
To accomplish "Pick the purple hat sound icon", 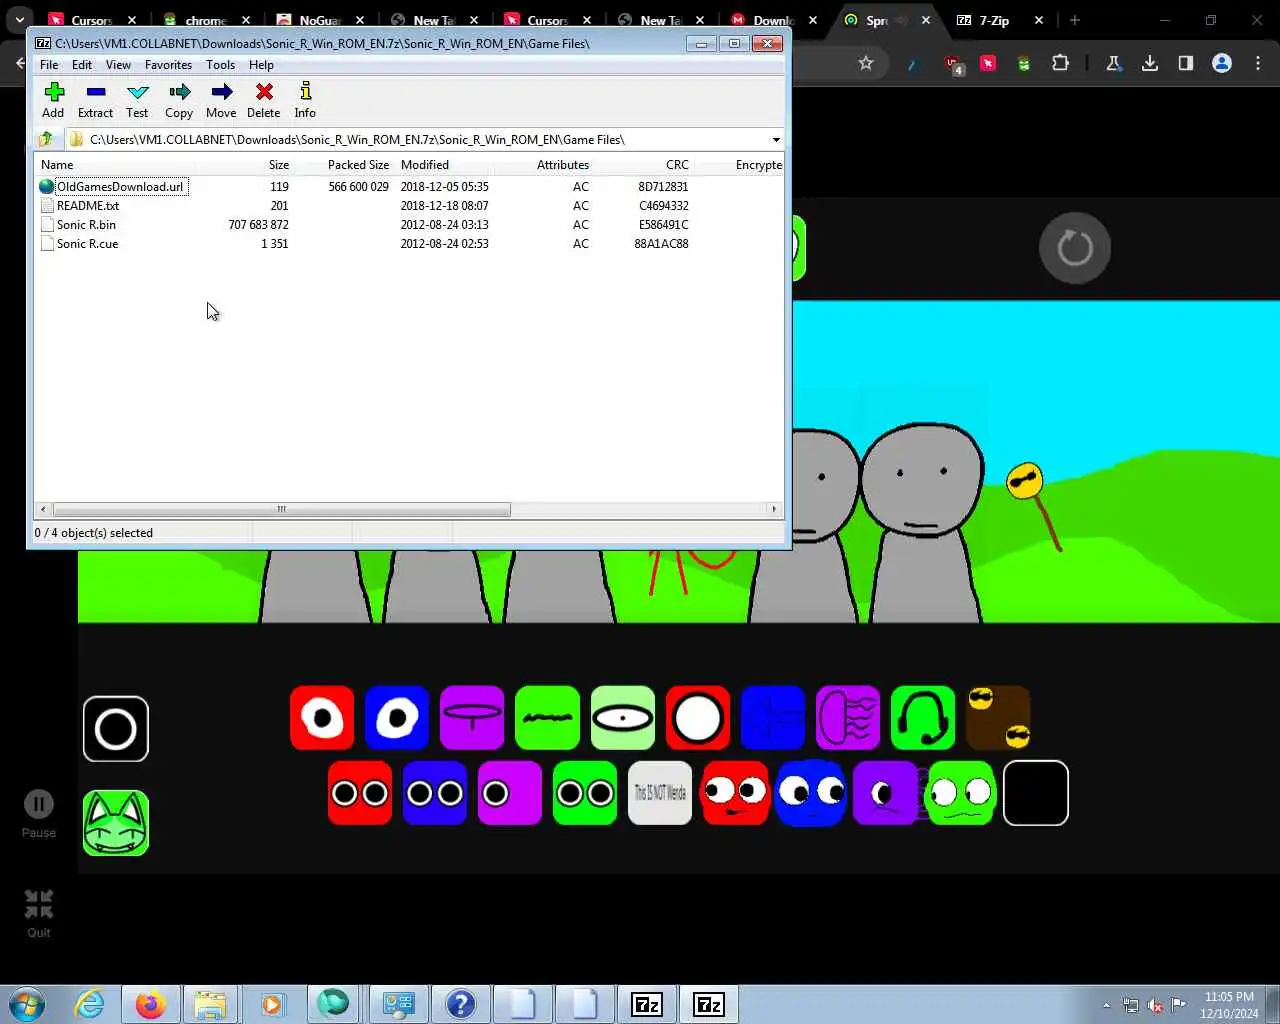I will tap(472, 718).
